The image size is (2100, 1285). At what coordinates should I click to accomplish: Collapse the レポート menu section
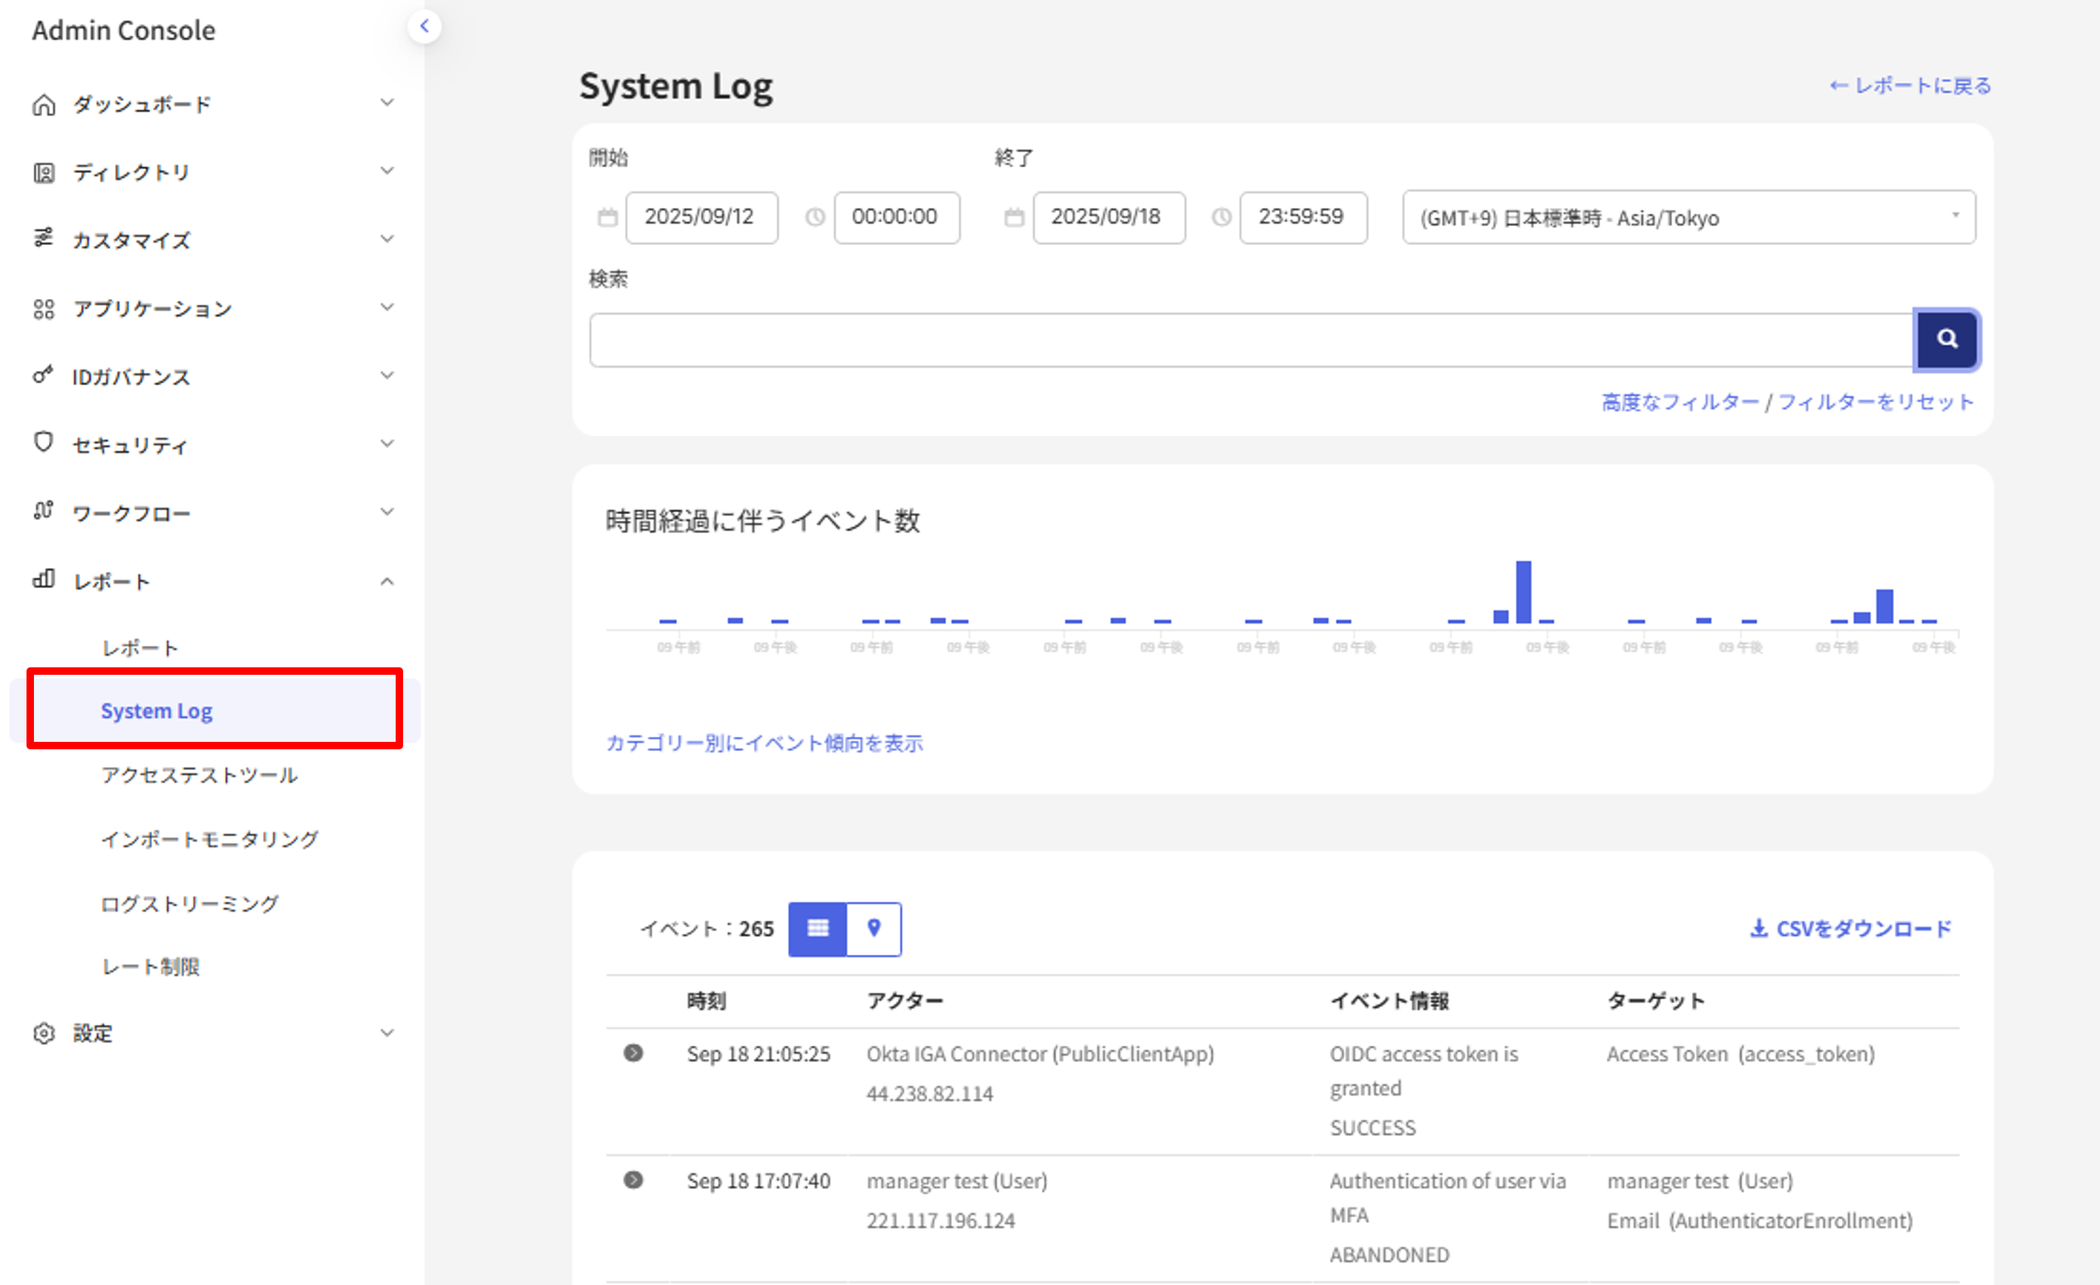pyautogui.click(x=387, y=581)
